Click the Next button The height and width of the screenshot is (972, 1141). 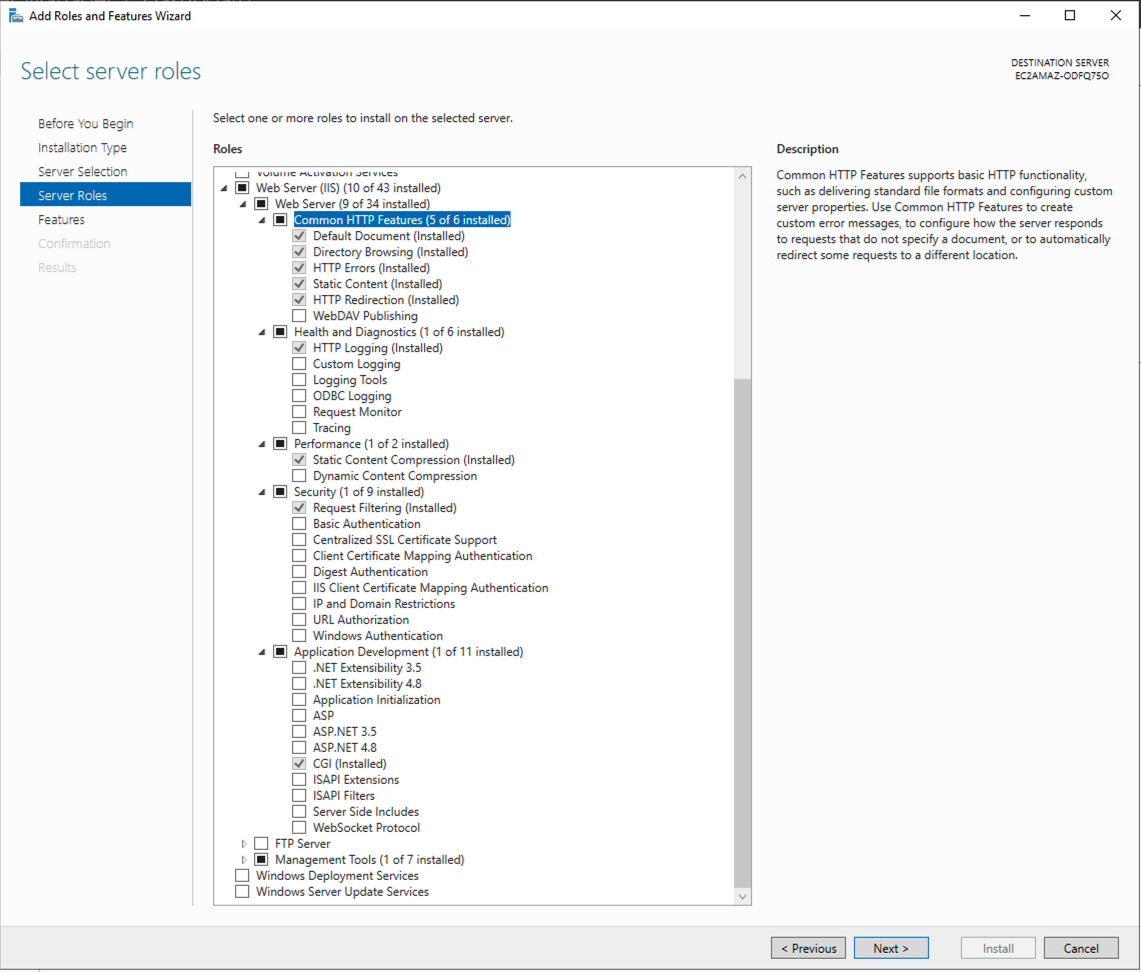pos(890,948)
